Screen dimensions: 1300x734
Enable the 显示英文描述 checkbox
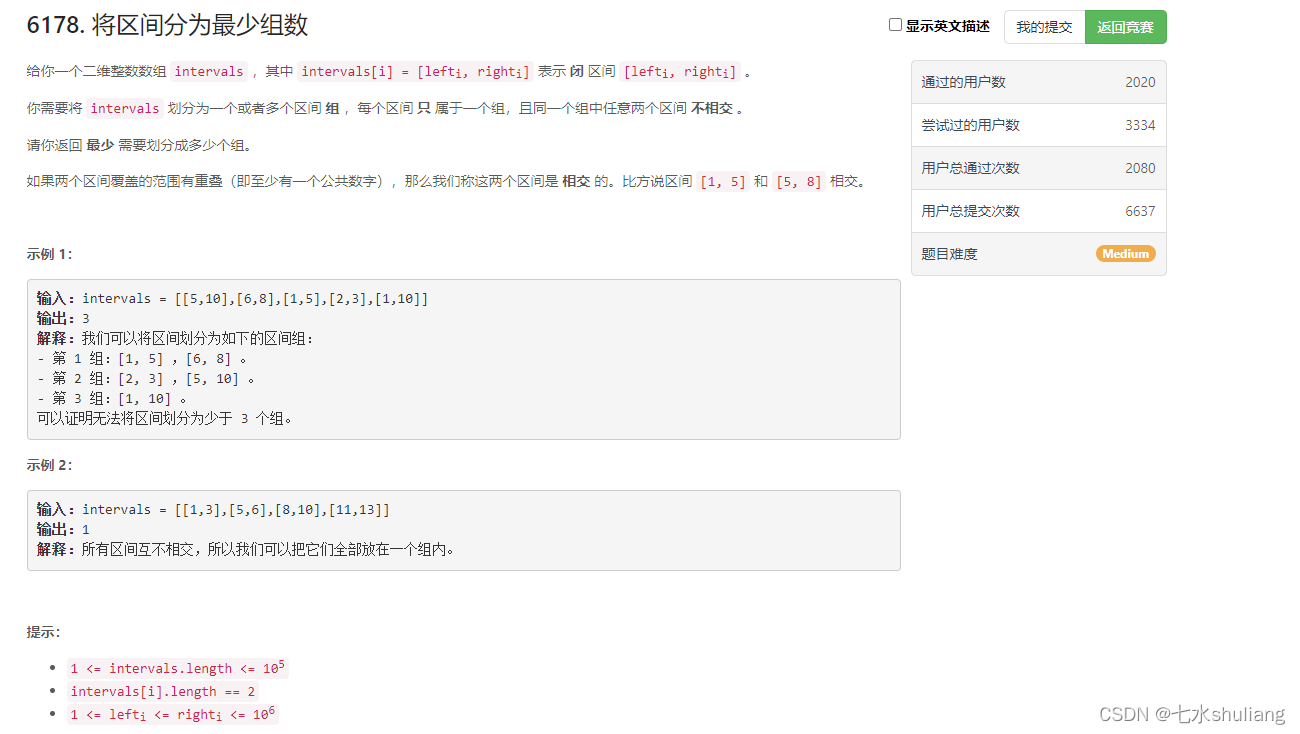[895, 25]
